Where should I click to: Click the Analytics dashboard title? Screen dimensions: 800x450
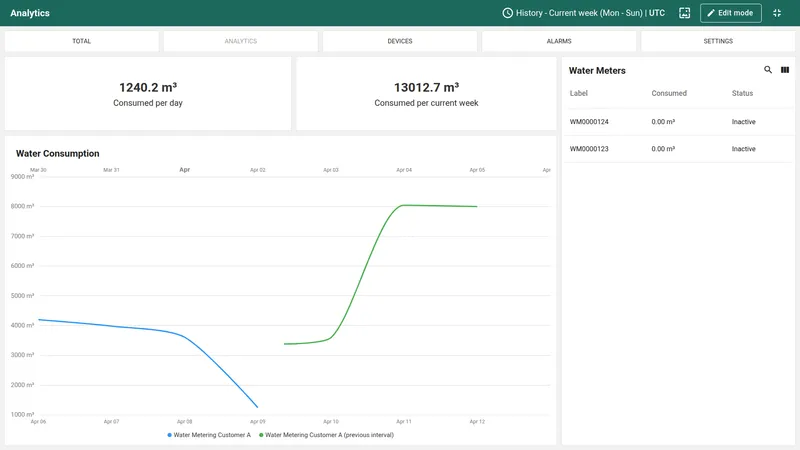(x=30, y=13)
